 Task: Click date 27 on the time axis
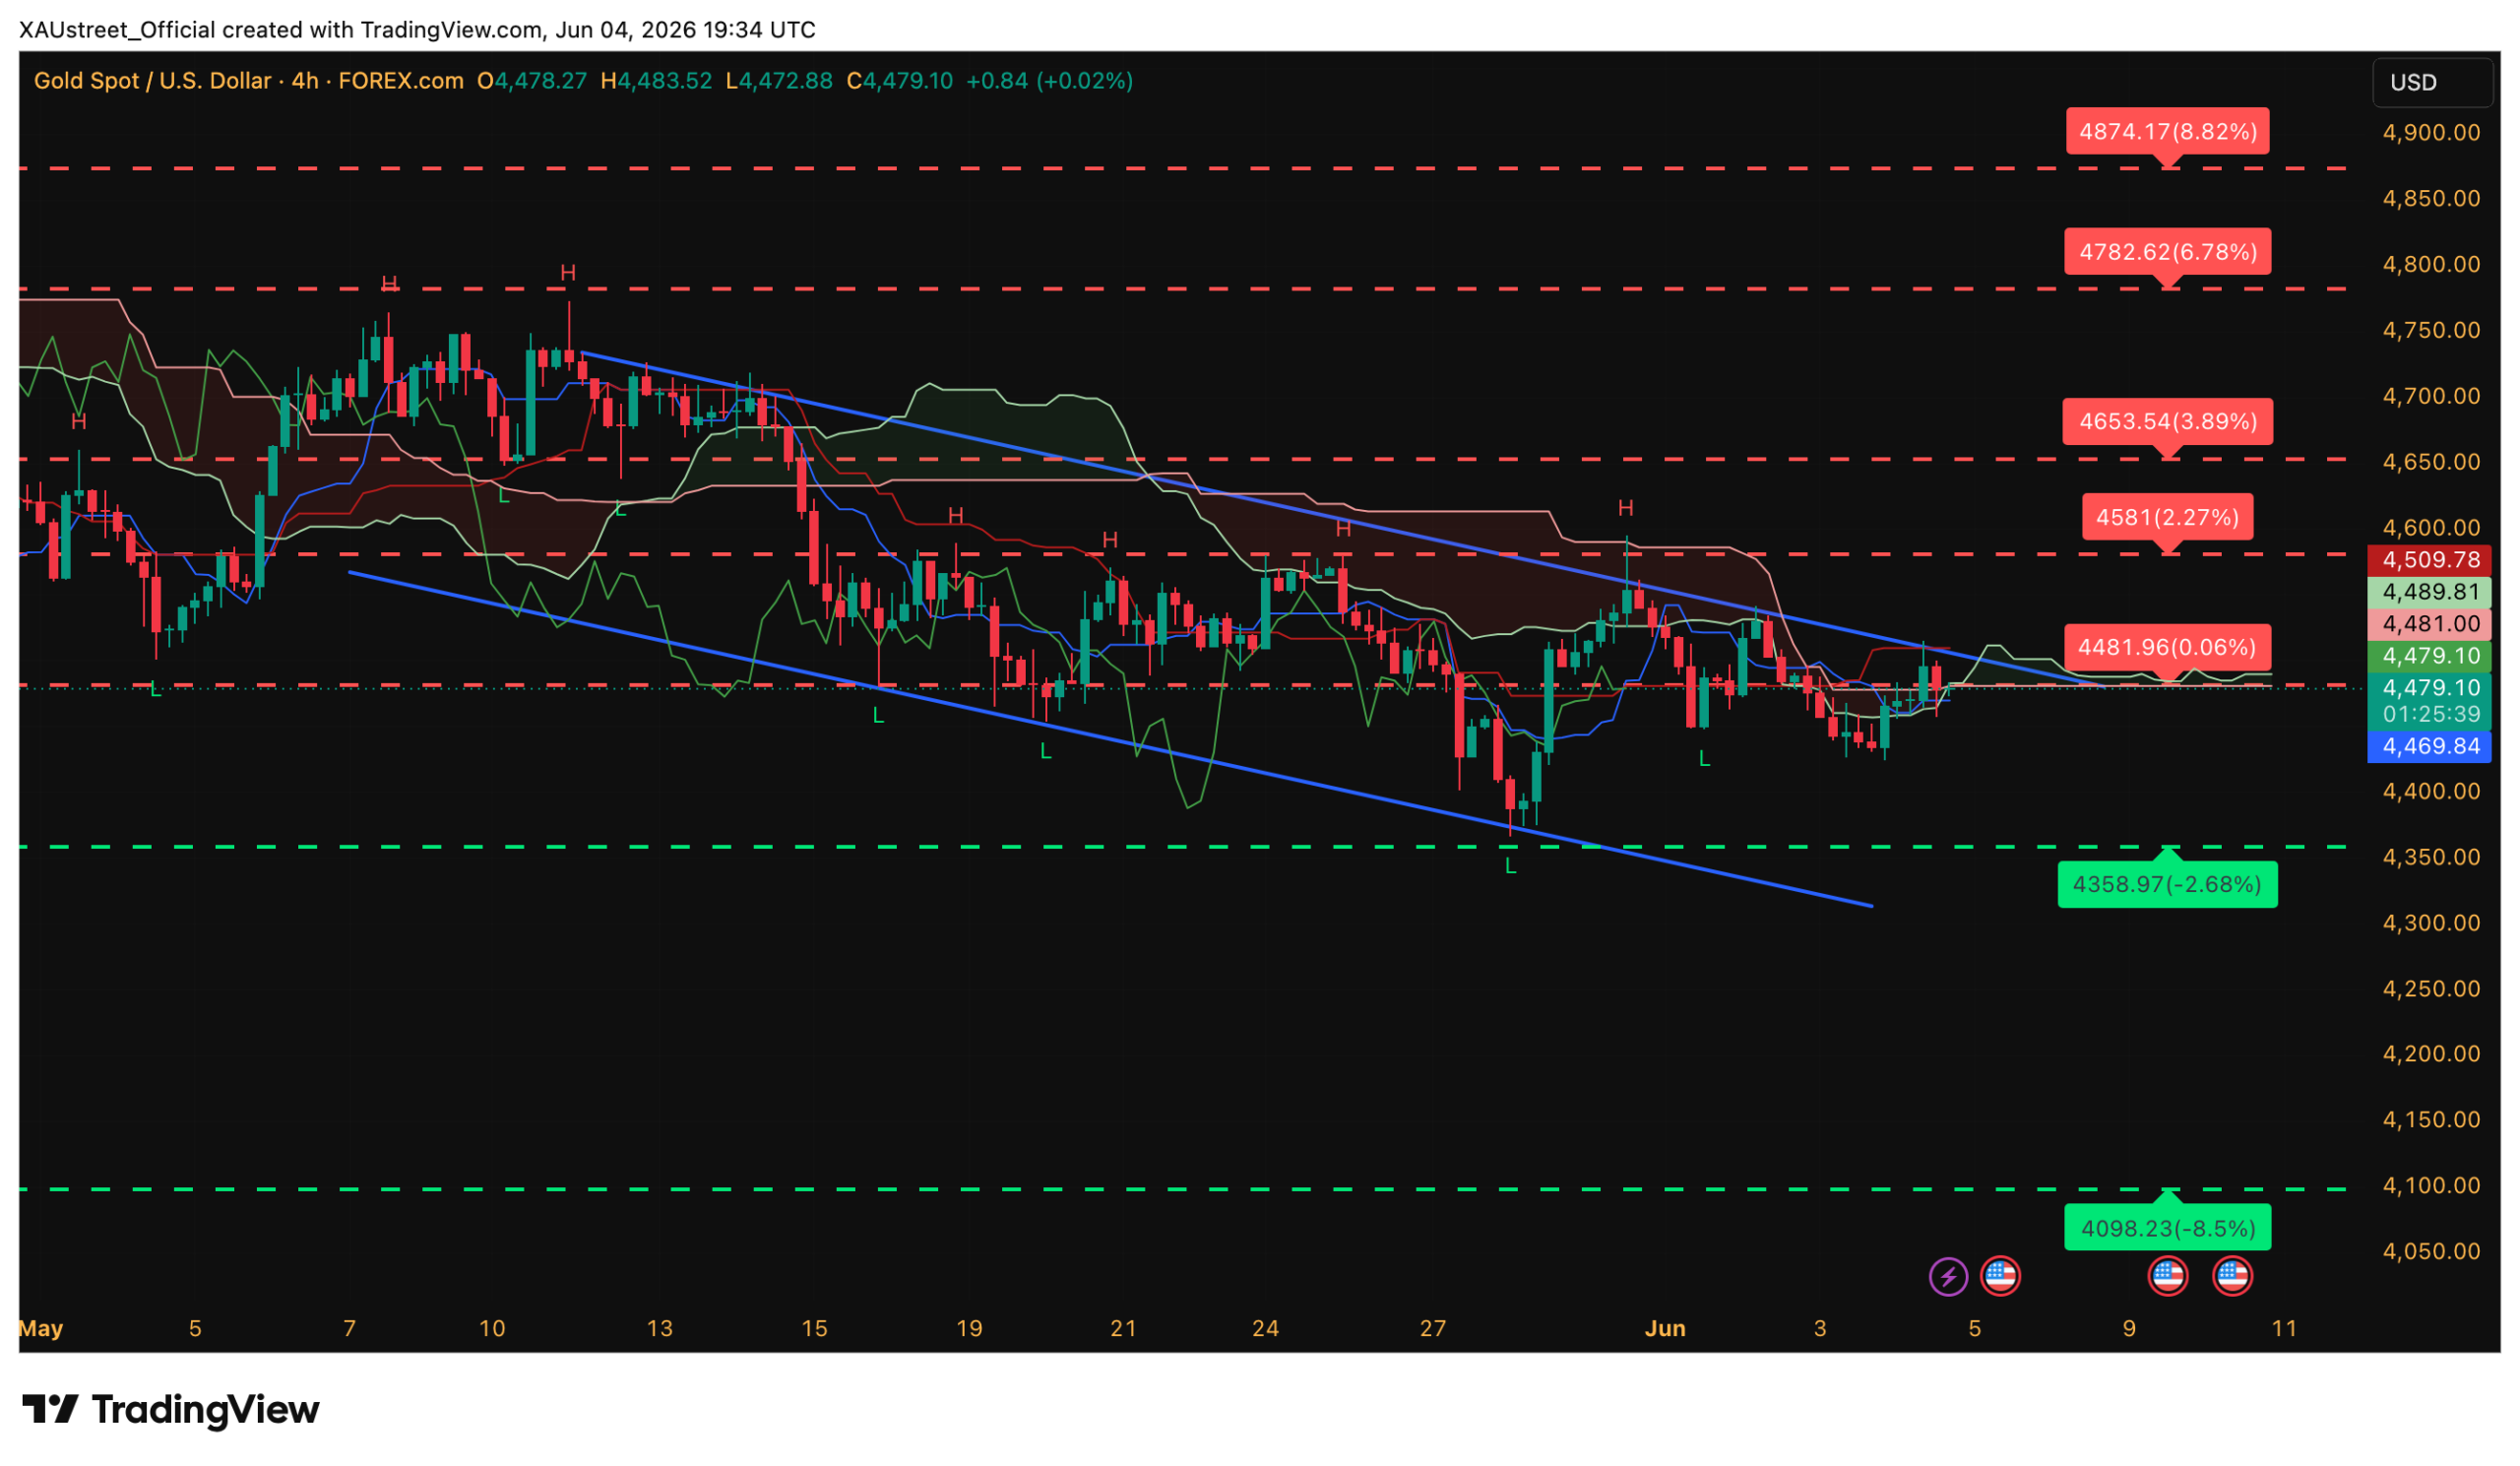pos(1433,1329)
